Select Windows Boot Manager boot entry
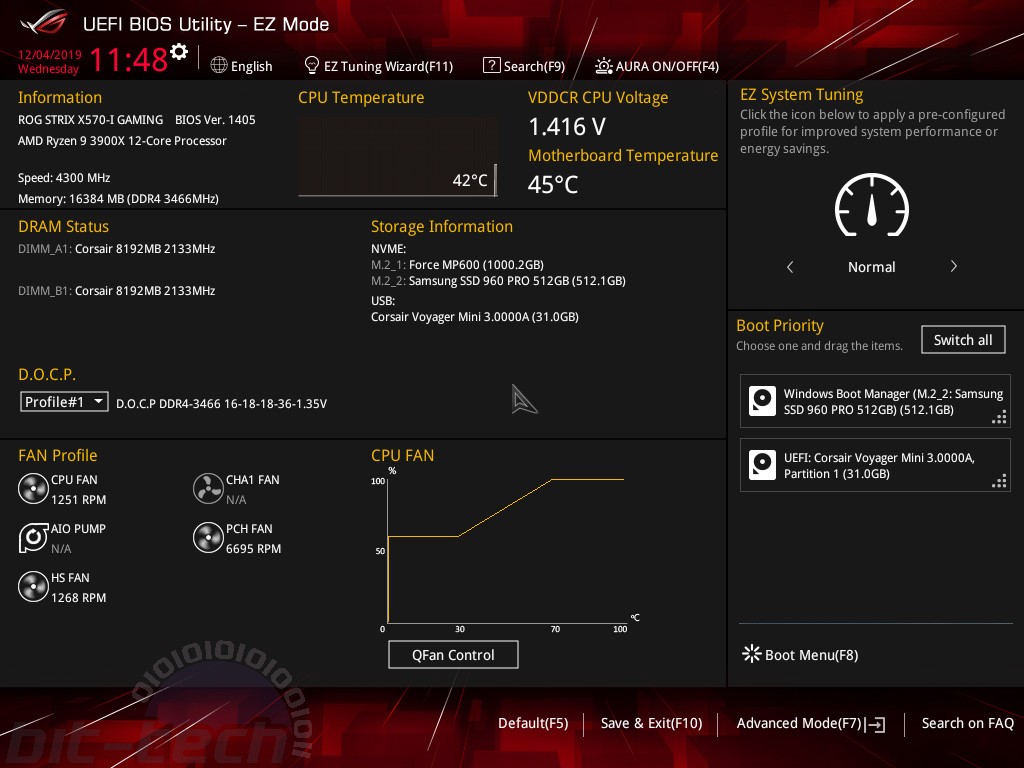 875,401
